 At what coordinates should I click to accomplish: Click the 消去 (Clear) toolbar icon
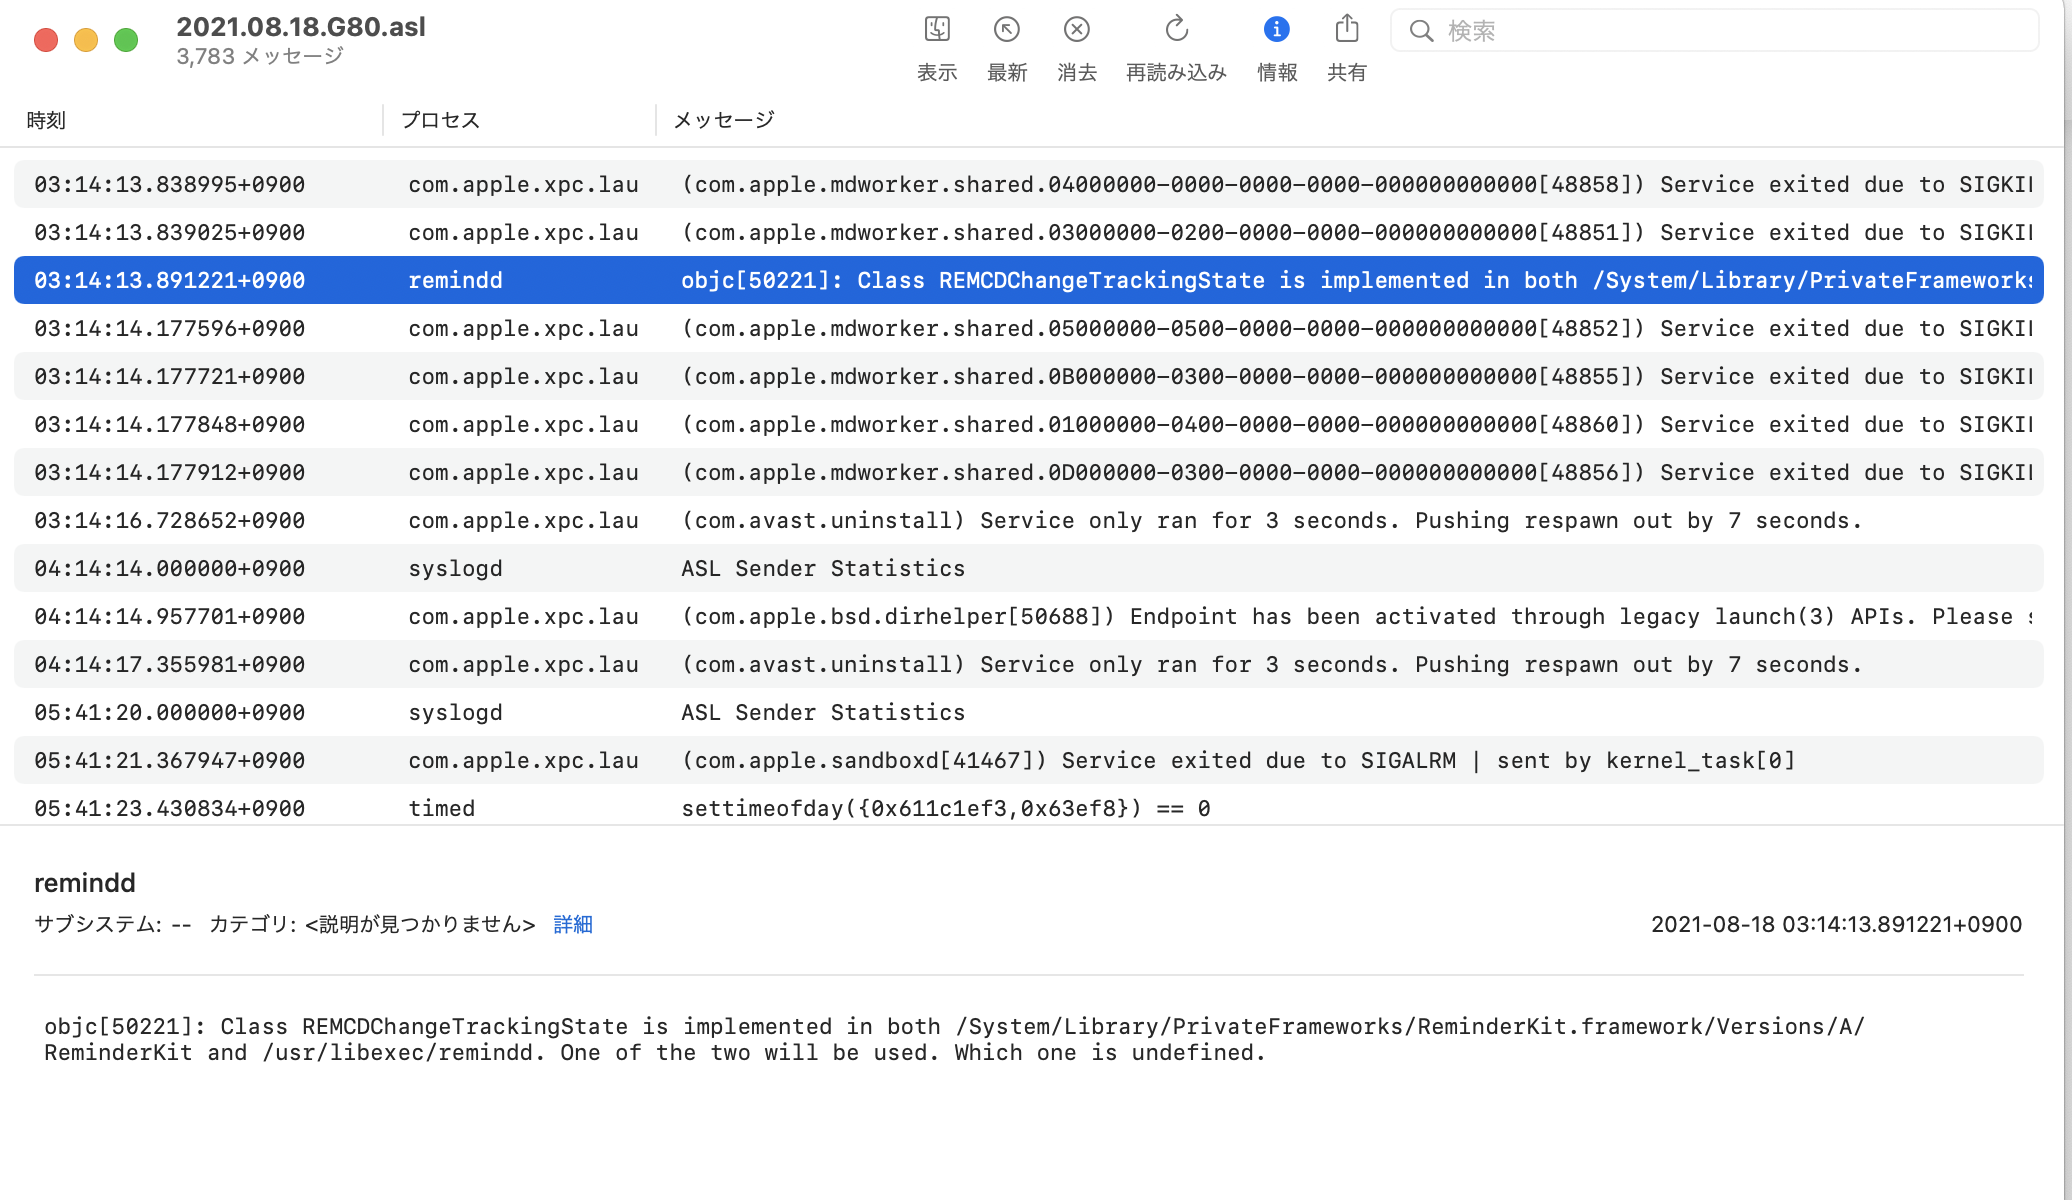click(x=1076, y=30)
